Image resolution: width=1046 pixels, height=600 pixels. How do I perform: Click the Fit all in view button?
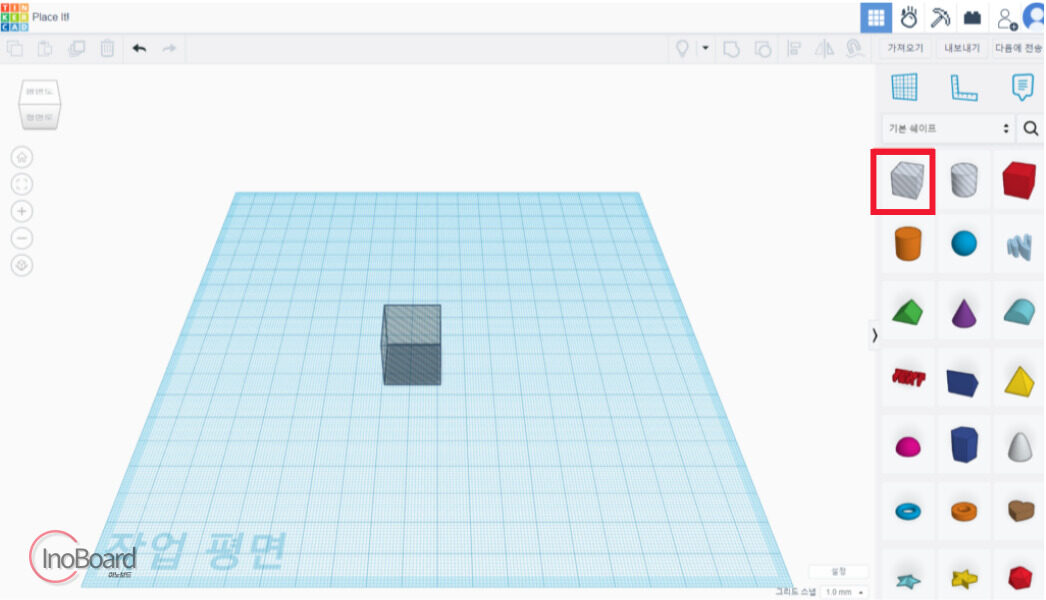pos(22,184)
